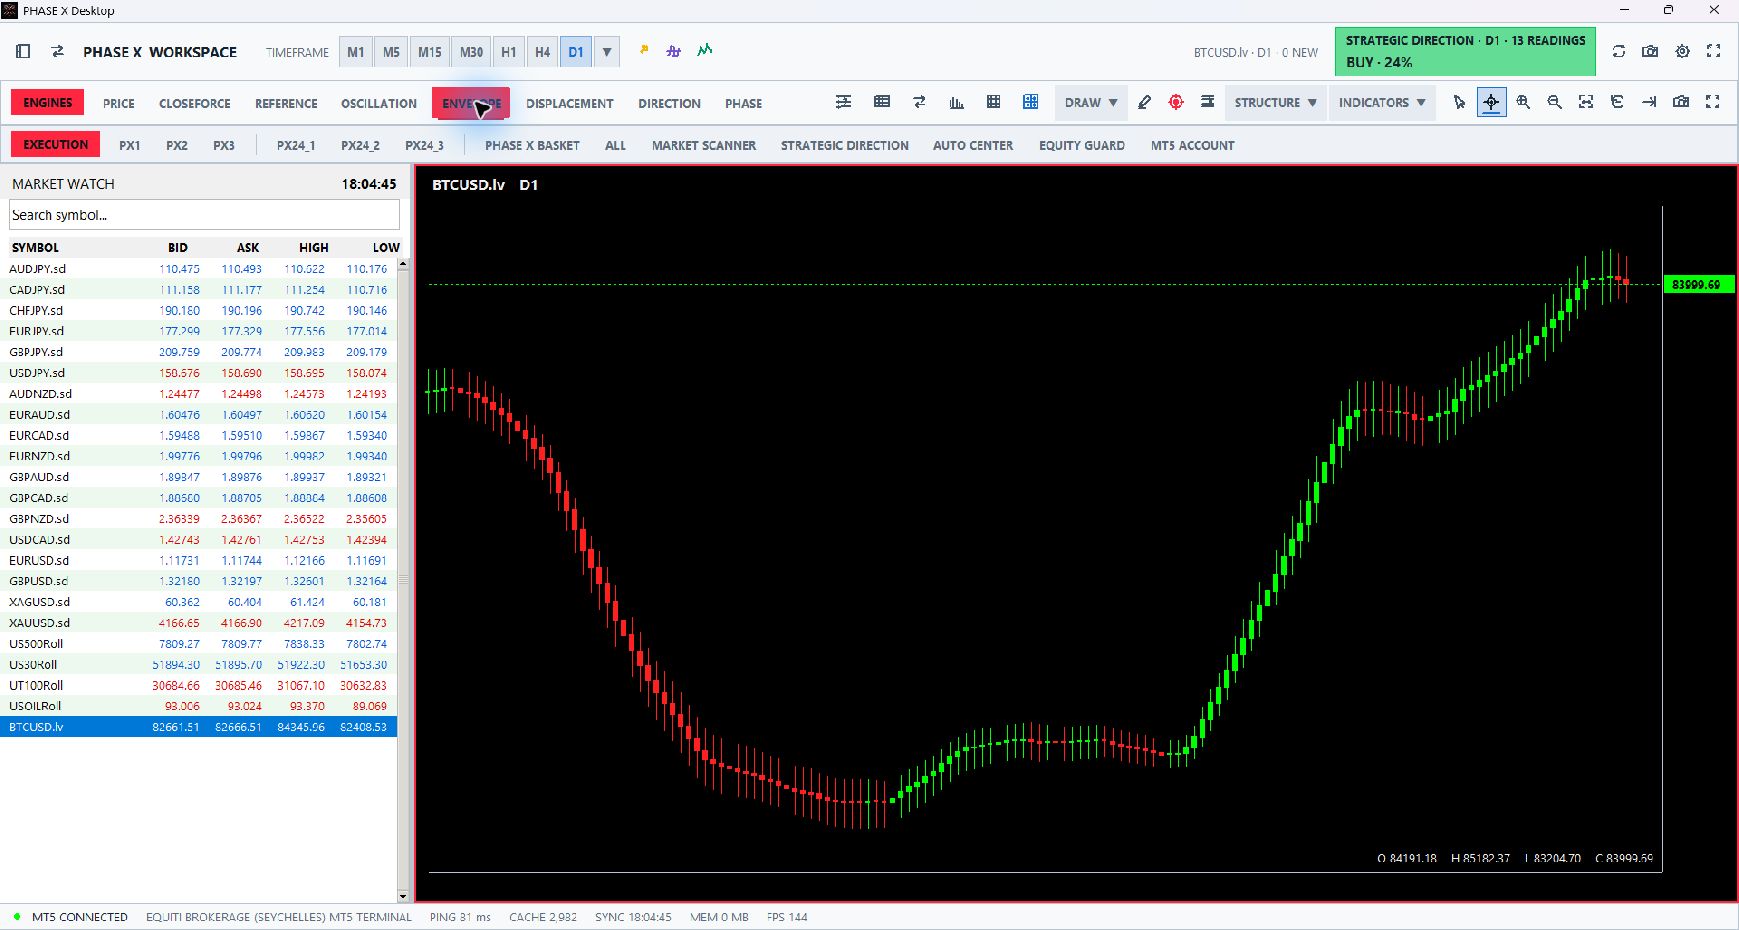Select the arrow pointer cursor tool

(1460, 102)
